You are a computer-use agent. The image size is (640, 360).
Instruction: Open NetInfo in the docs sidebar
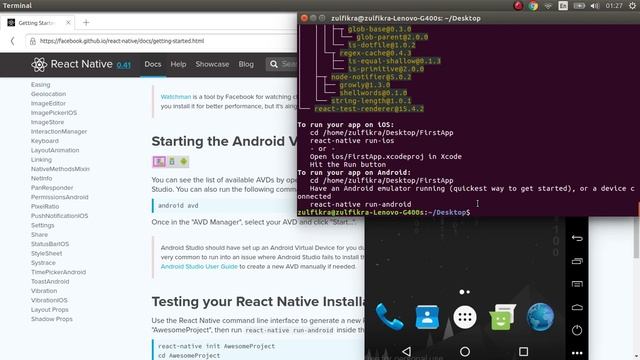click(x=42, y=178)
